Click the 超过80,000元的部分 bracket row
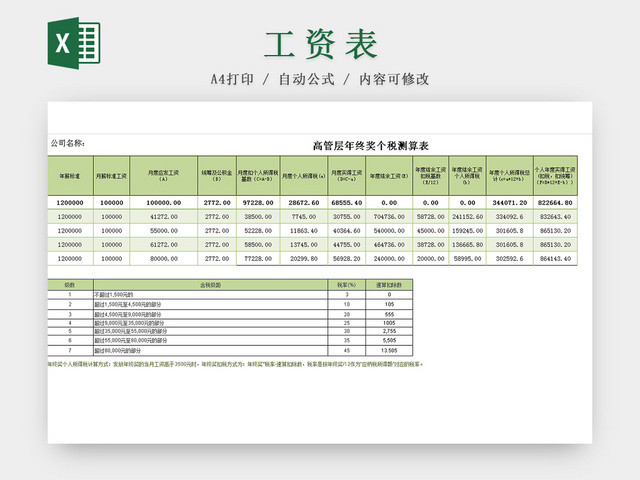 pyautogui.click(x=230, y=351)
